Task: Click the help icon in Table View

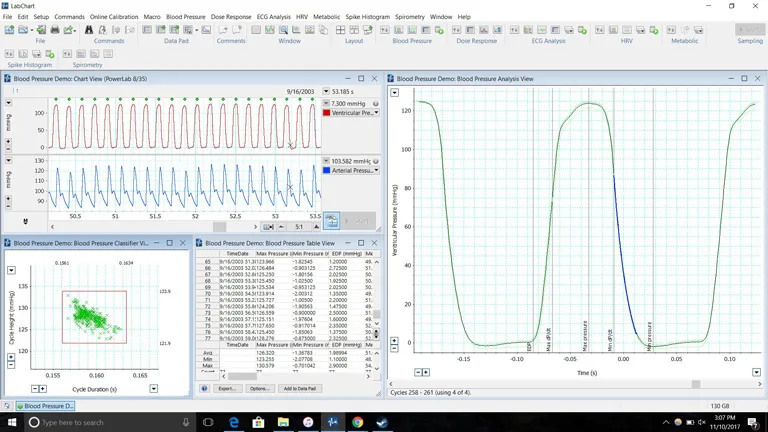Action: coord(204,388)
